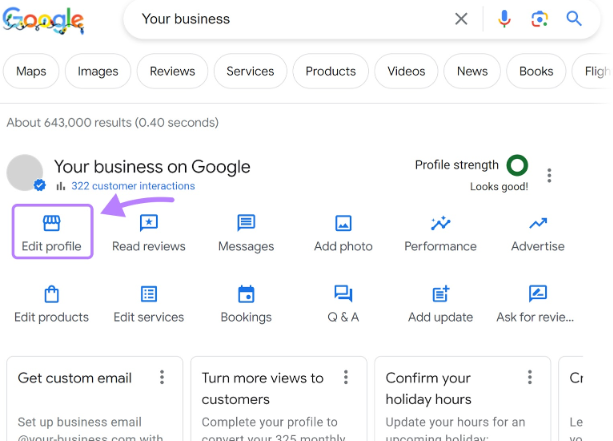613x441 pixels.
Task: Click the bar chart icon beside interactions
Action: [61, 186]
